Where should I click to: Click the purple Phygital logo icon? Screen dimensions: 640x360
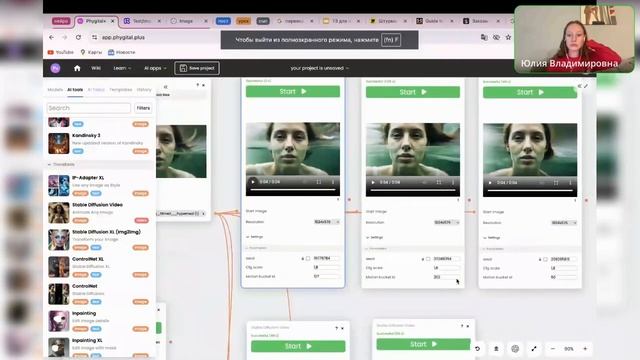56,68
